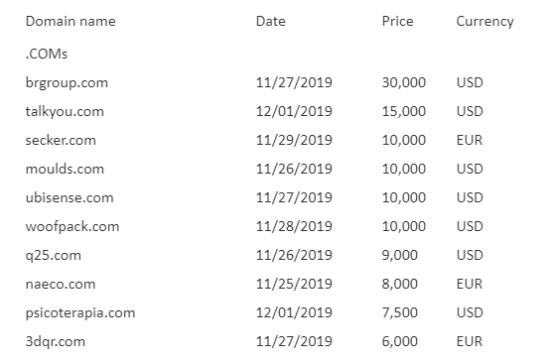Click the 7,500 price cell

[400, 313]
